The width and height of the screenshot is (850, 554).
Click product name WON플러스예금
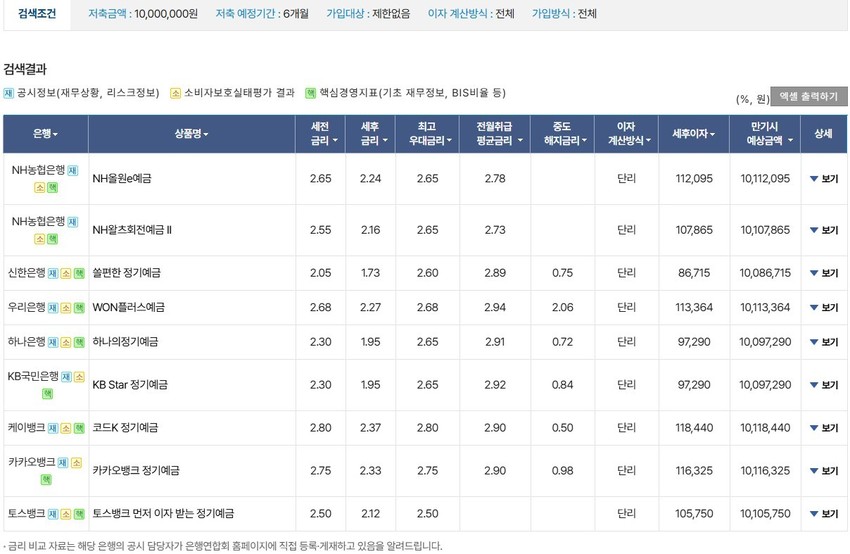128,307
